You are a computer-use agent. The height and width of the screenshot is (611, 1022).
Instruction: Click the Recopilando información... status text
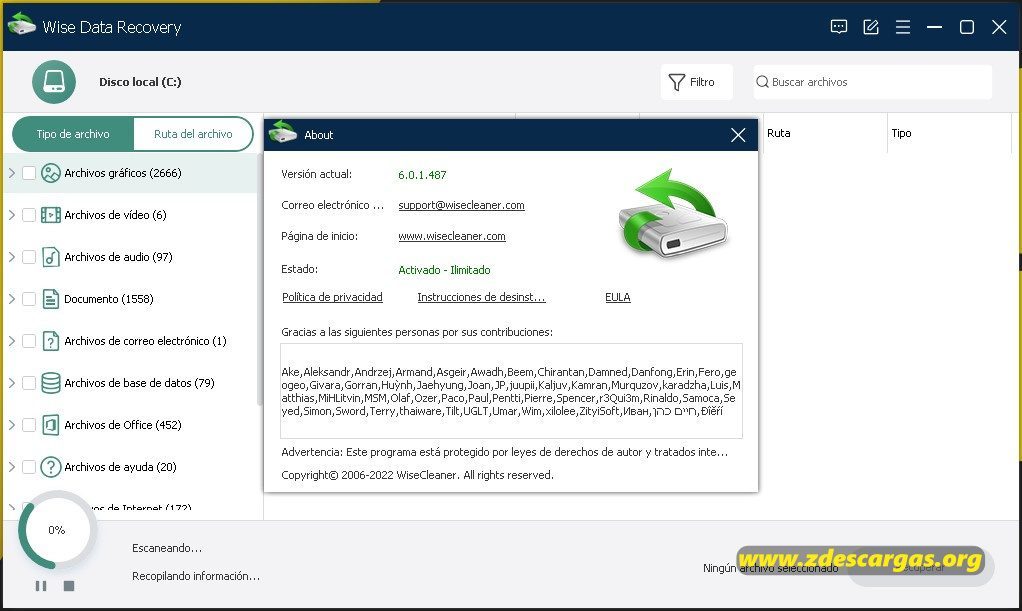click(x=196, y=576)
